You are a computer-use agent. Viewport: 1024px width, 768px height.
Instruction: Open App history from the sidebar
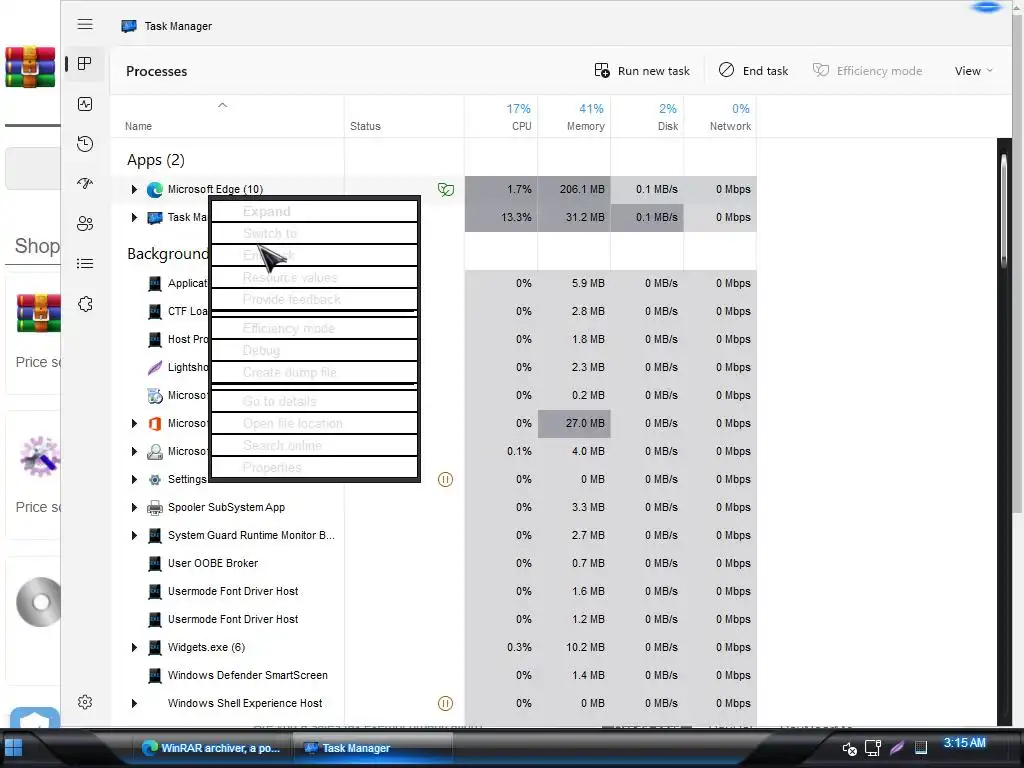(85, 144)
